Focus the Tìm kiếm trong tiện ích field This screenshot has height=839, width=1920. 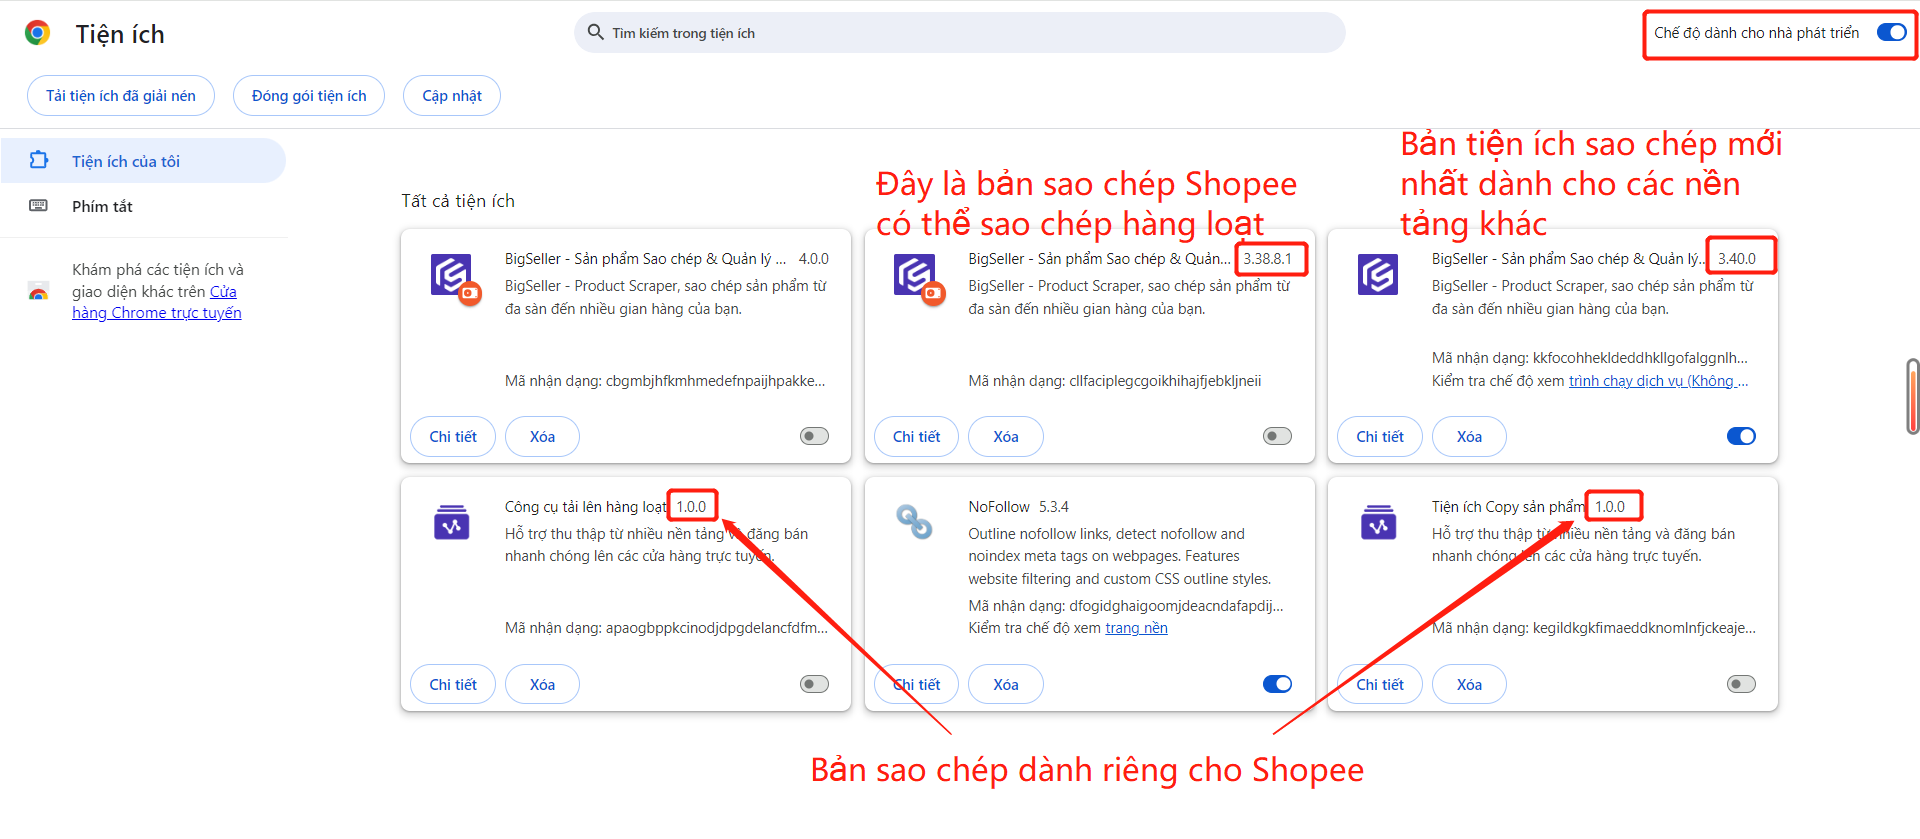point(960,33)
